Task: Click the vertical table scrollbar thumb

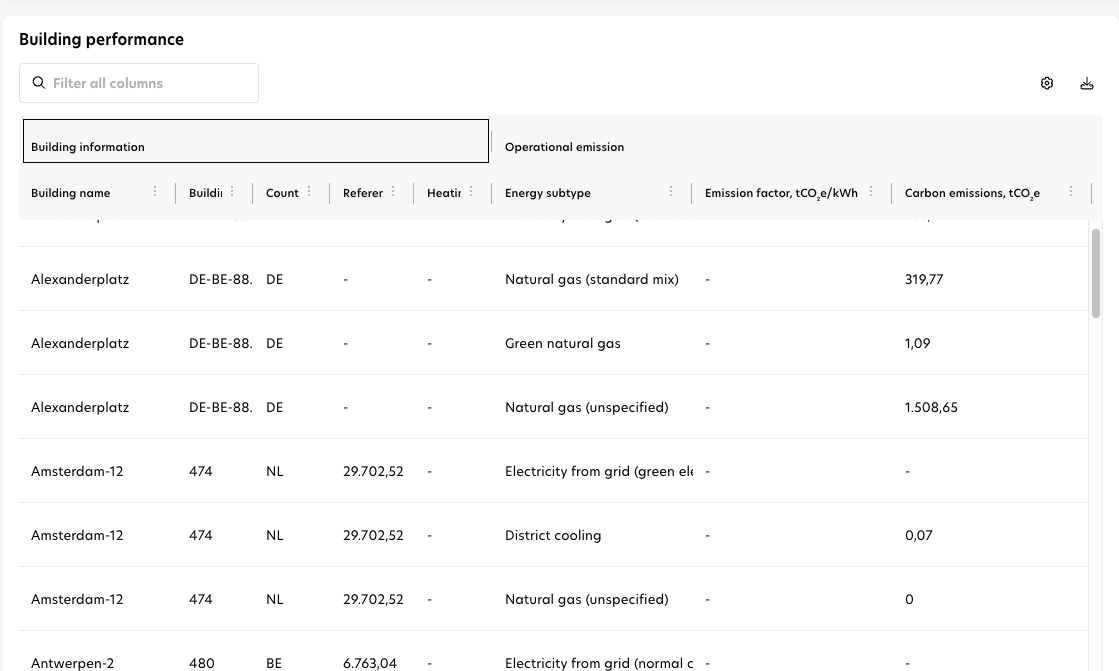Action: [1095, 273]
